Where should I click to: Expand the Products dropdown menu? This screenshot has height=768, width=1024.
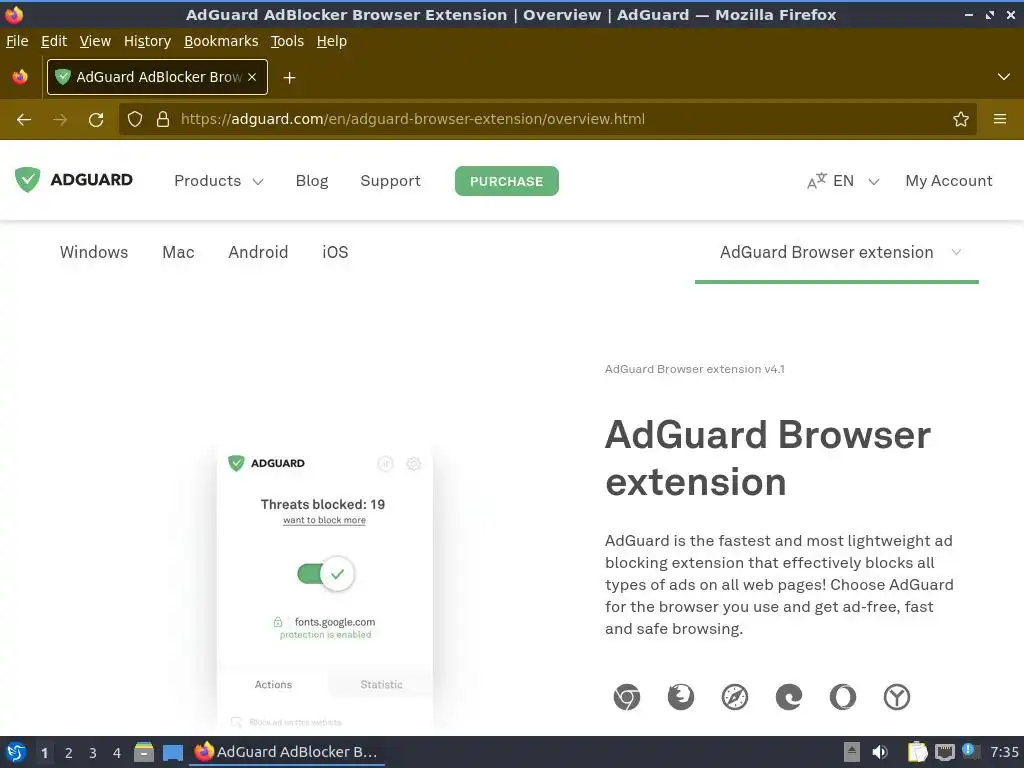[219, 181]
